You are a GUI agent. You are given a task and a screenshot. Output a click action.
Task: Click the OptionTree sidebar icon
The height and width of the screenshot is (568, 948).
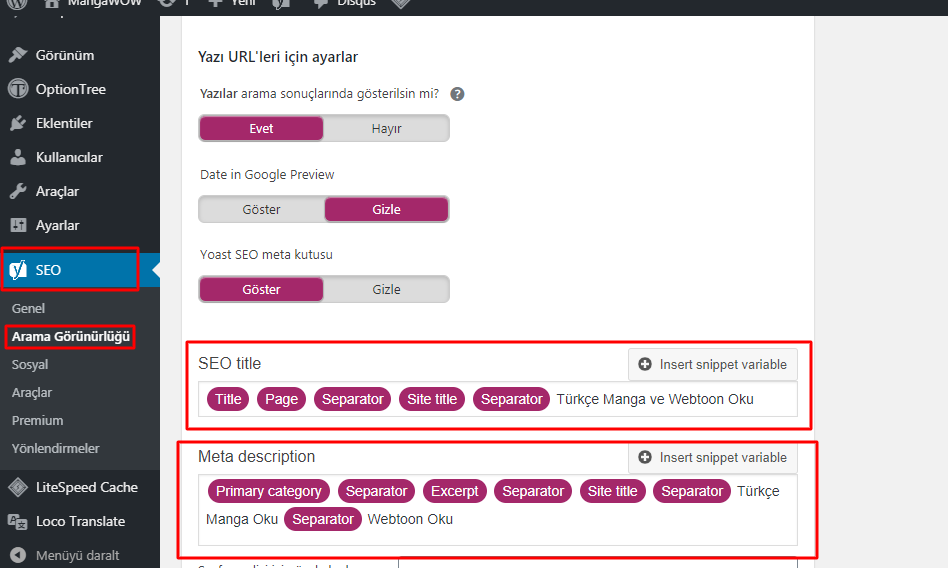click(18, 89)
